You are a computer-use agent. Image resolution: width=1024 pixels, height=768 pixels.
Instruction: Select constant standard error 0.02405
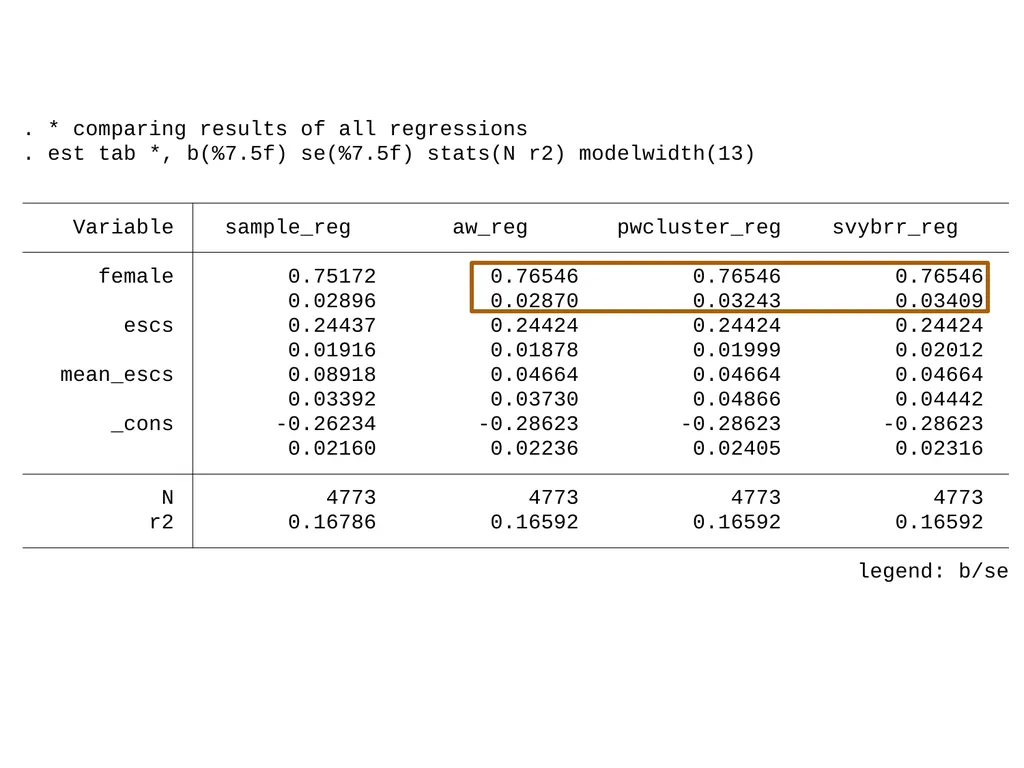click(x=737, y=449)
